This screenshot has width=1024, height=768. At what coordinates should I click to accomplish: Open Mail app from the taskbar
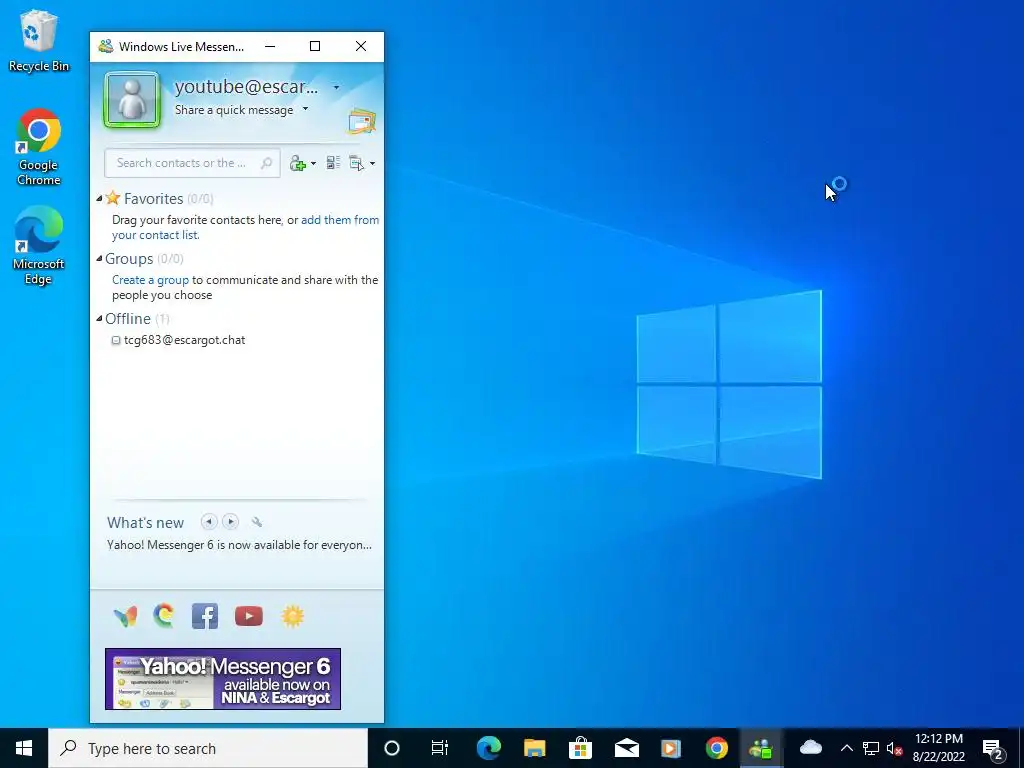pos(626,748)
